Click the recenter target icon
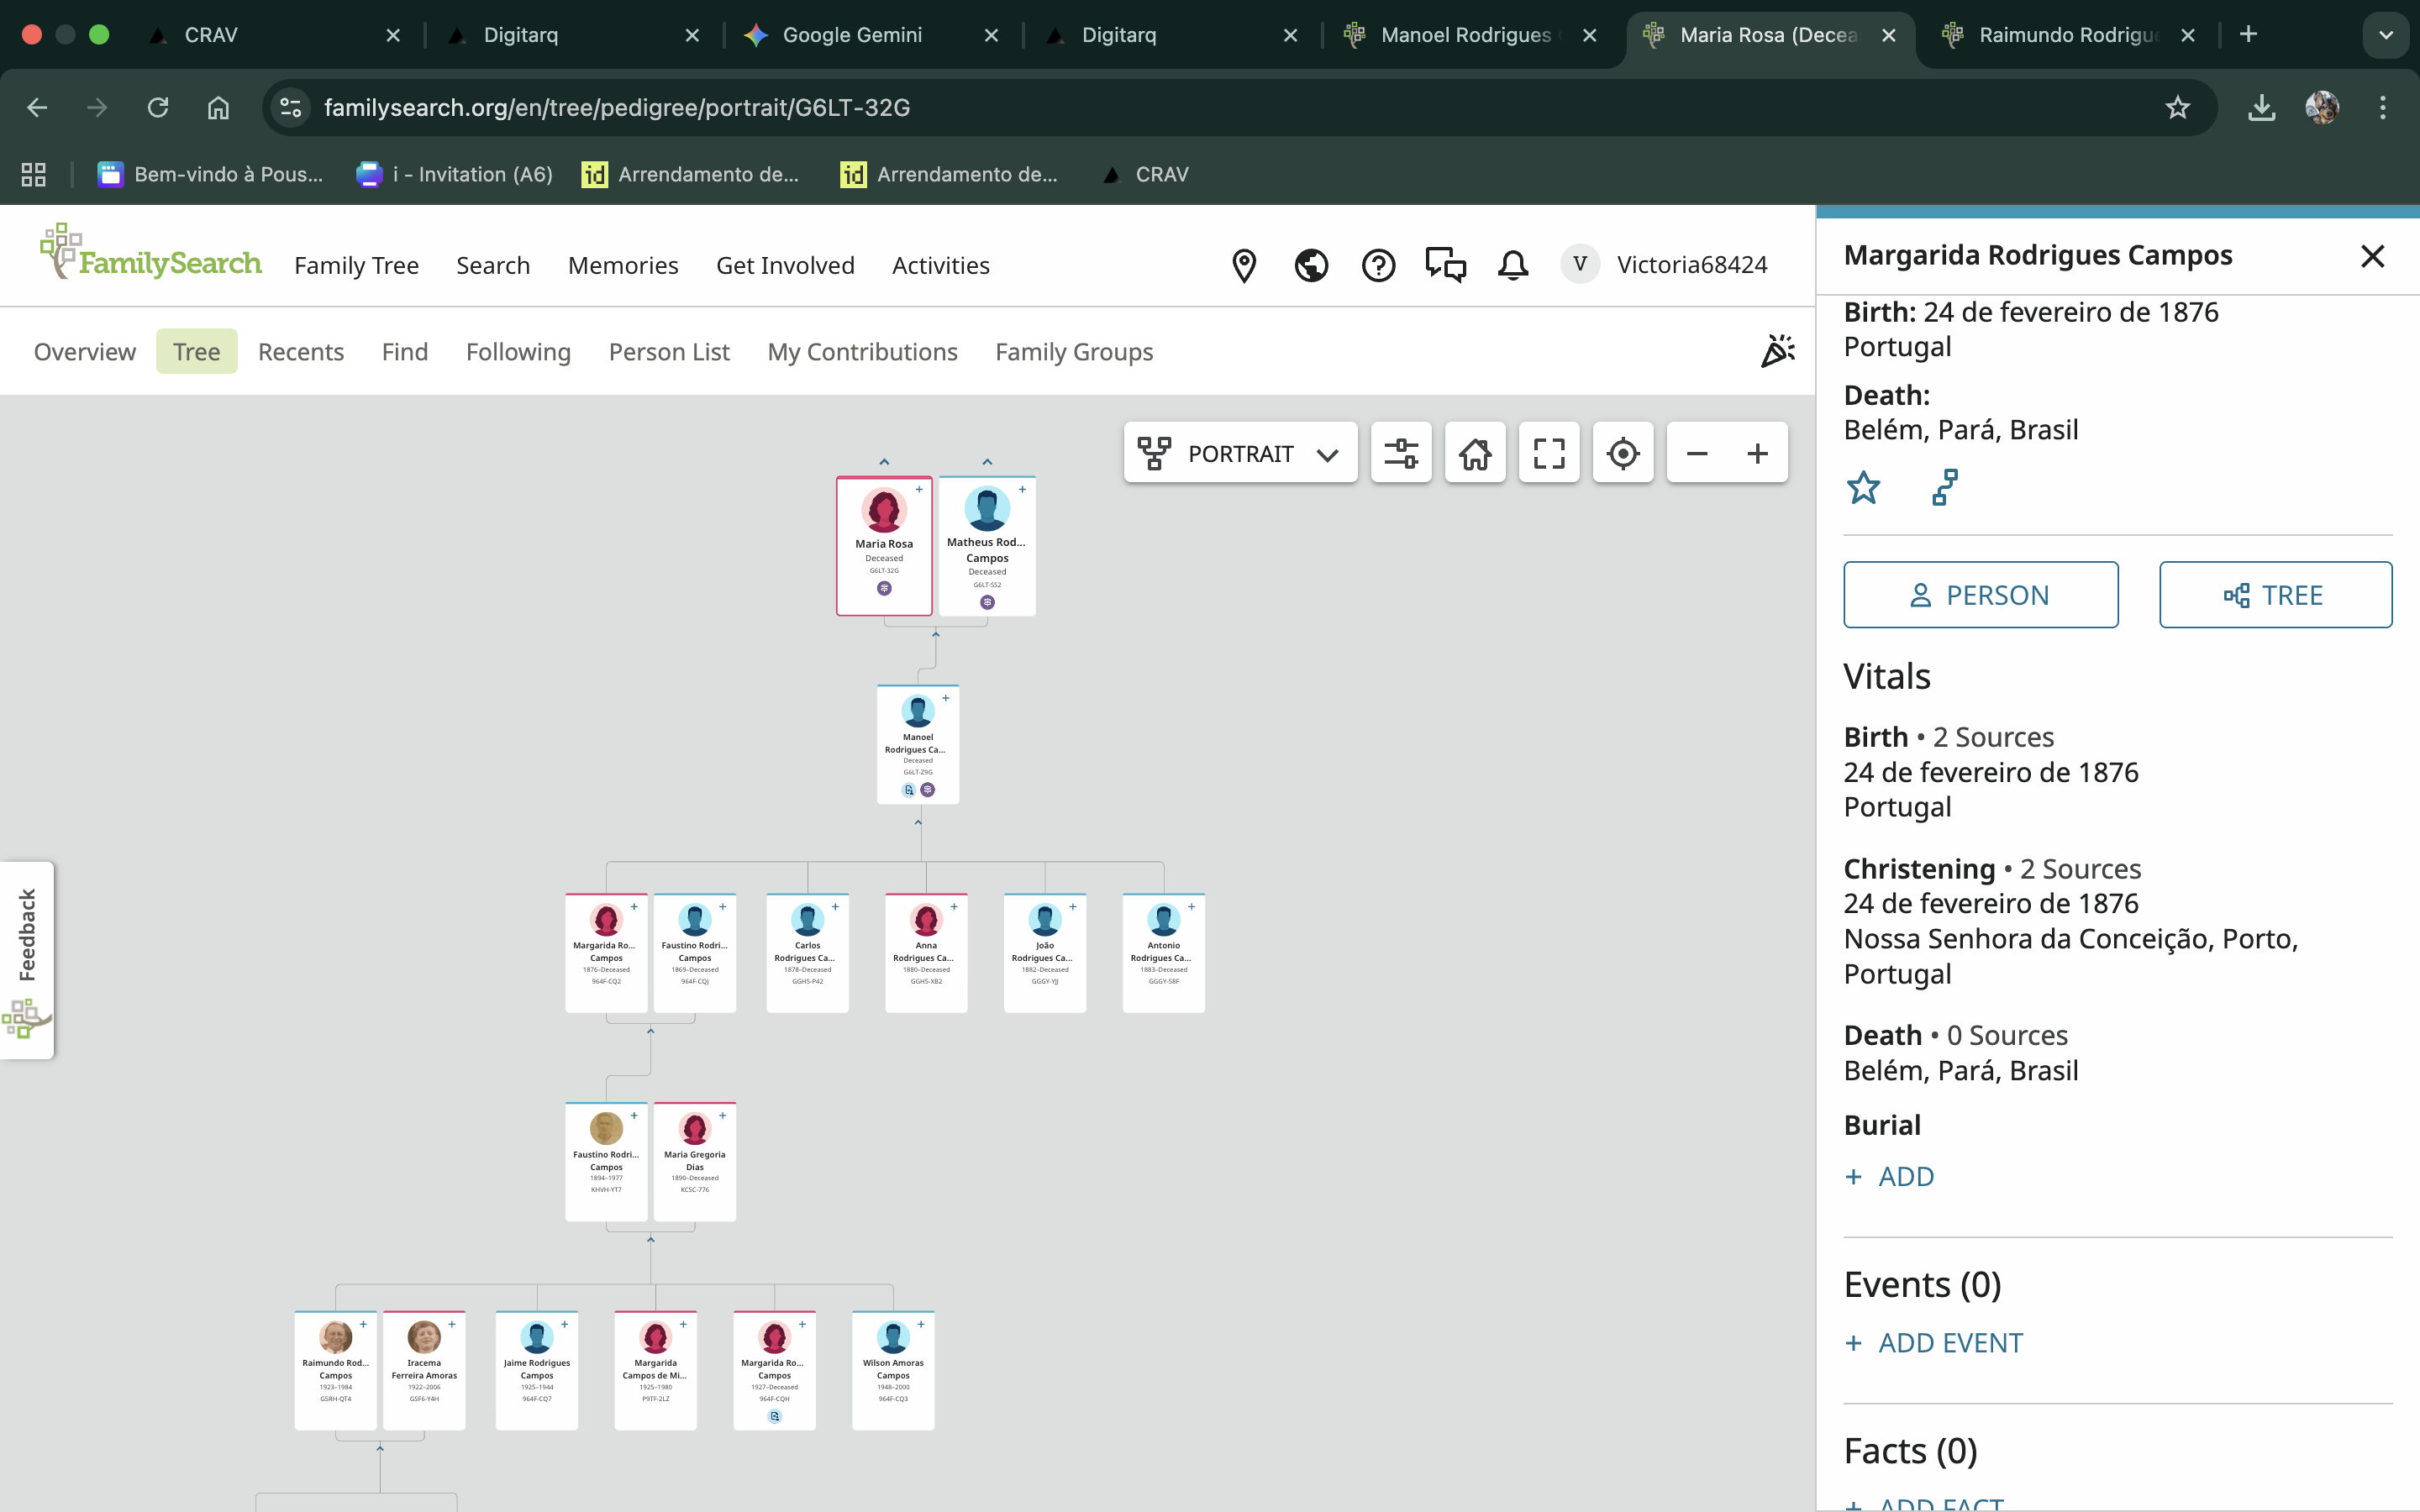2420x1512 pixels. click(x=1622, y=453)
